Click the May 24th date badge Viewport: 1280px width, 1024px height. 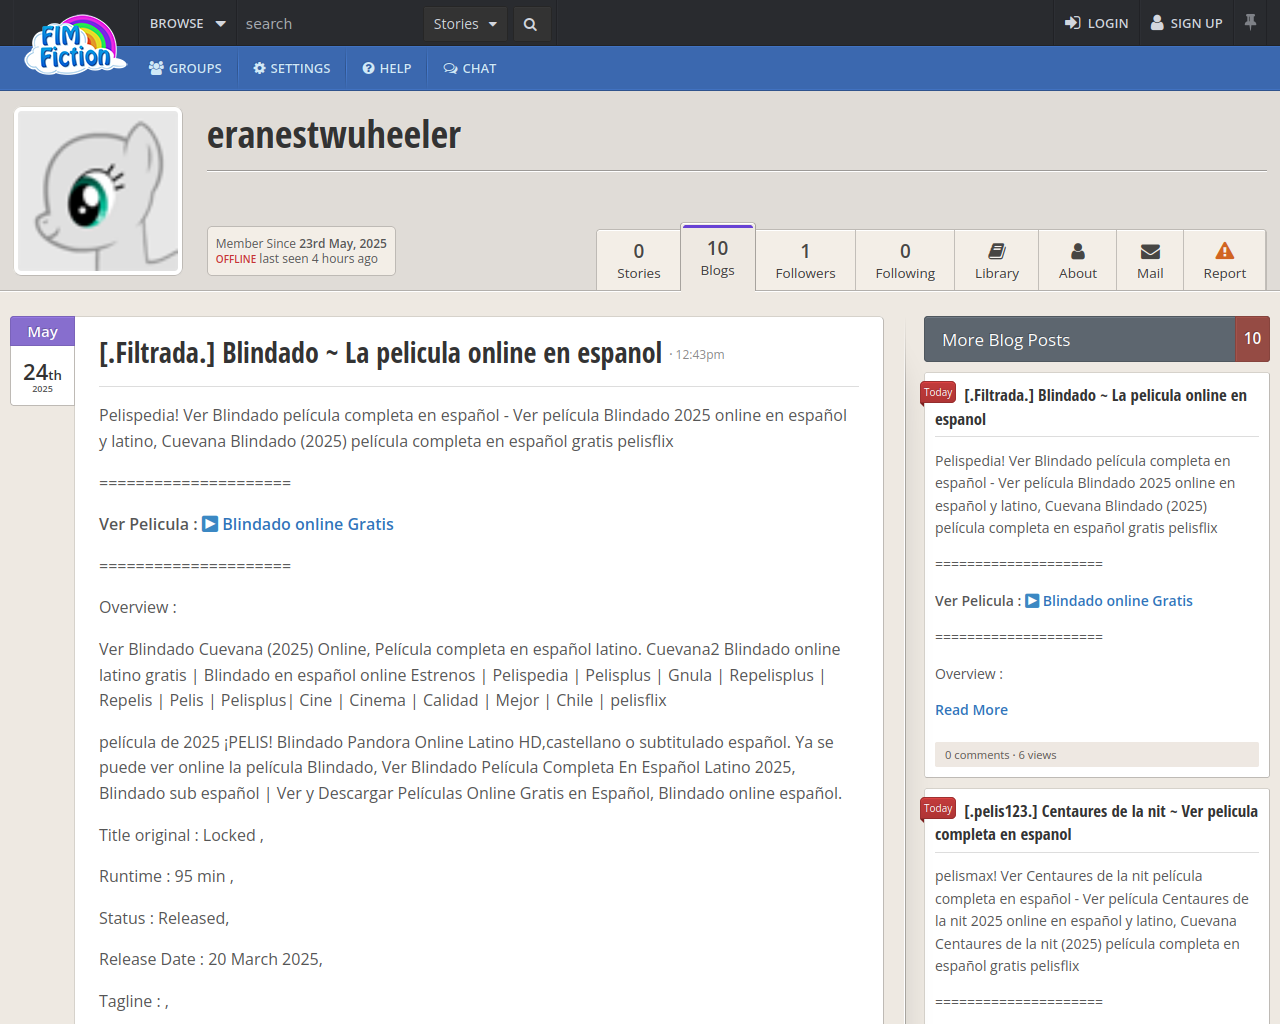tap(42, 361)
